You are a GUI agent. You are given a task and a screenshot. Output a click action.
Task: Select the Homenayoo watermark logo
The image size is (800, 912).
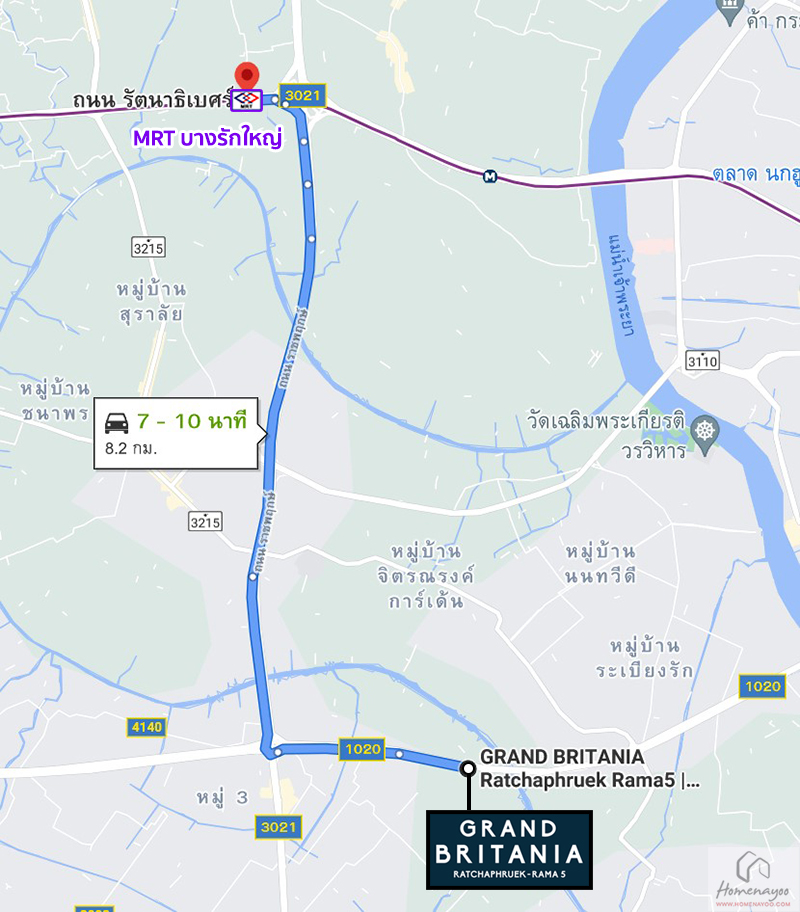click(x=752, y=880)
